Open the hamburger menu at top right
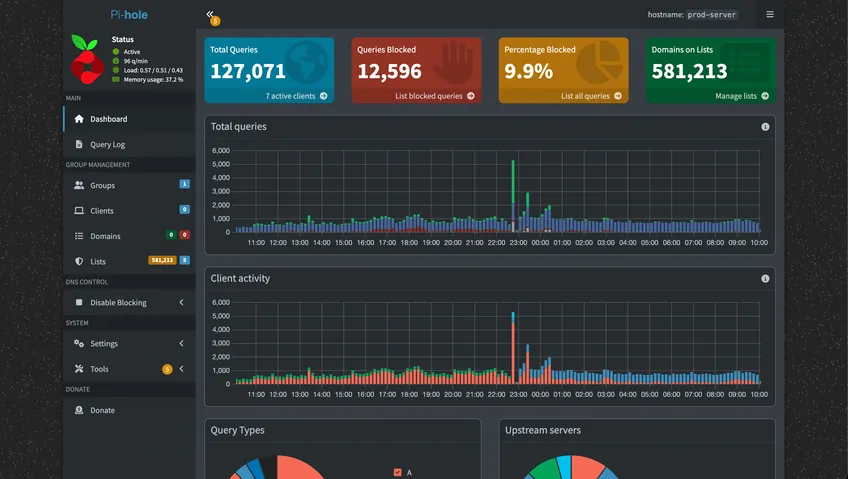This screenshot has width=848, height=479. (x=770, y=14)
